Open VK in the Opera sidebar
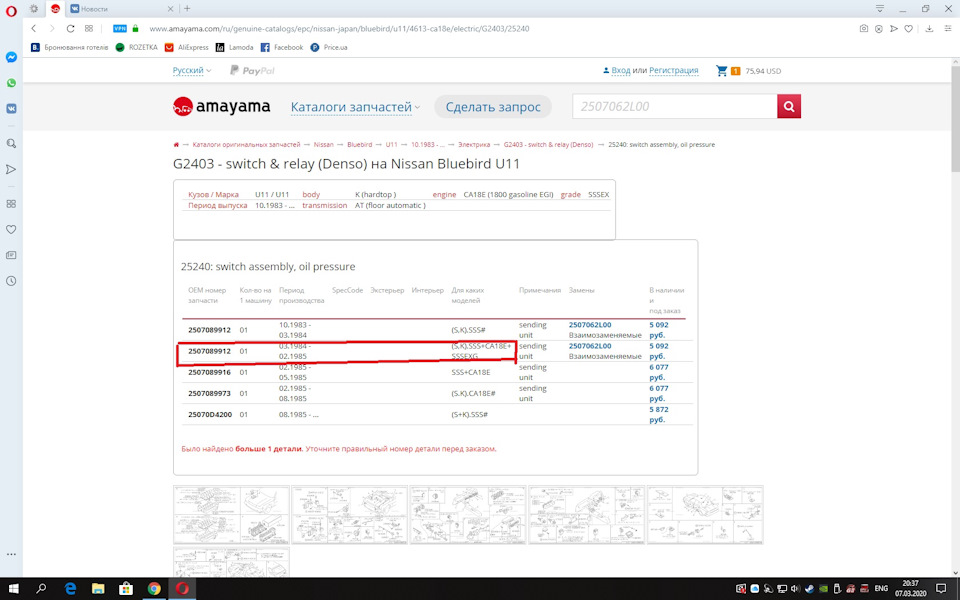960x600 pixels. pos(11,108)
